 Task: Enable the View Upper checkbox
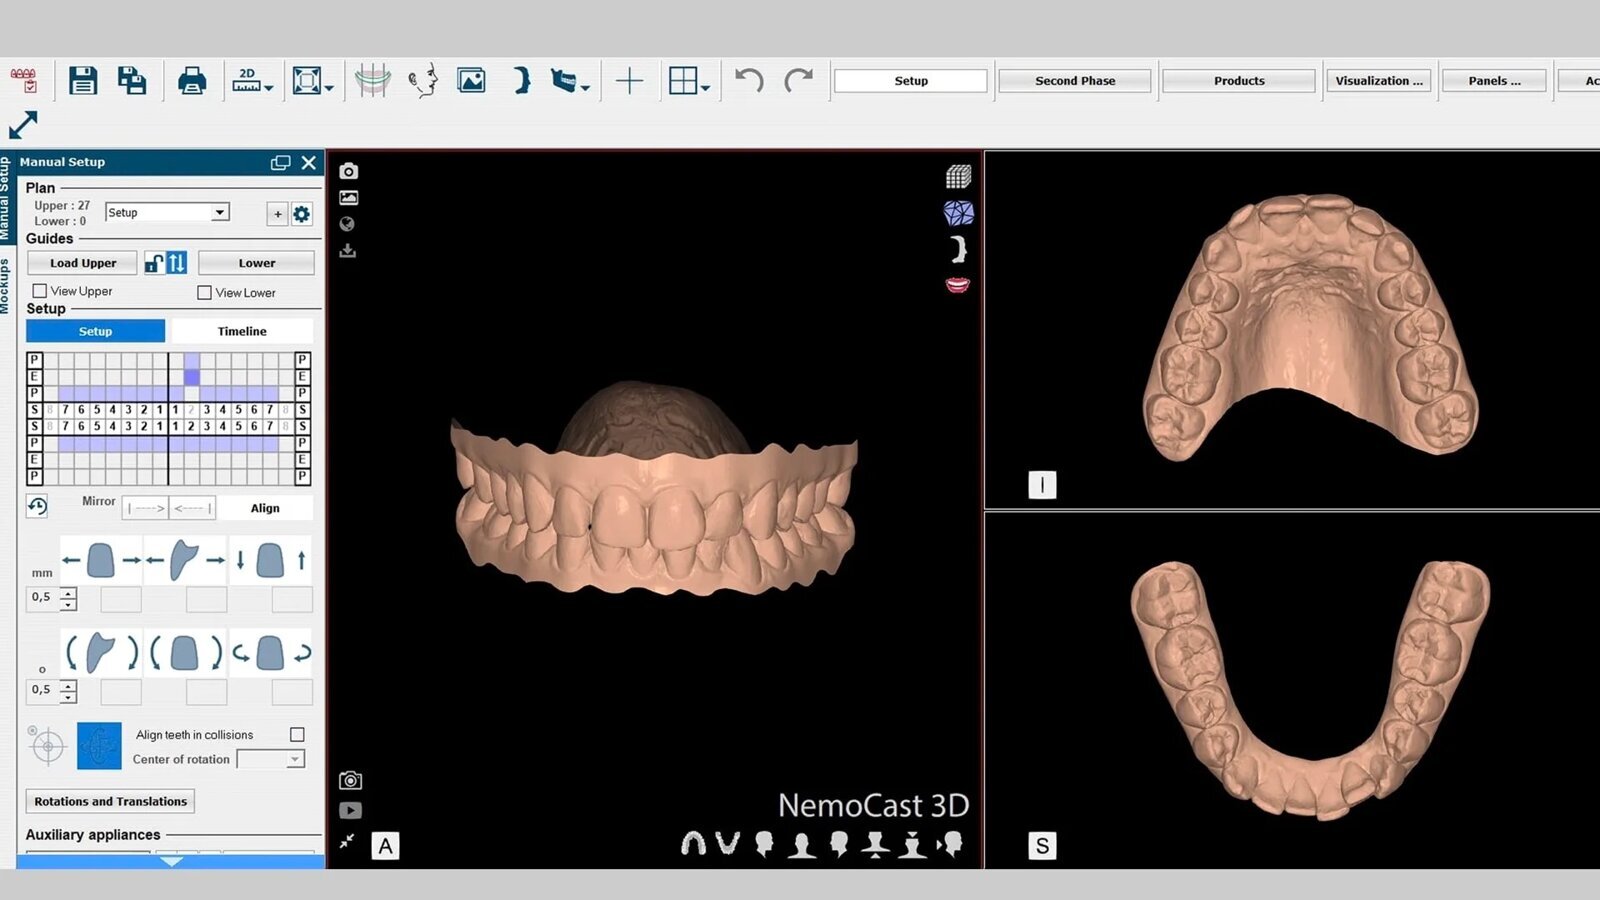pyautogui.click(x=40, y=290)
